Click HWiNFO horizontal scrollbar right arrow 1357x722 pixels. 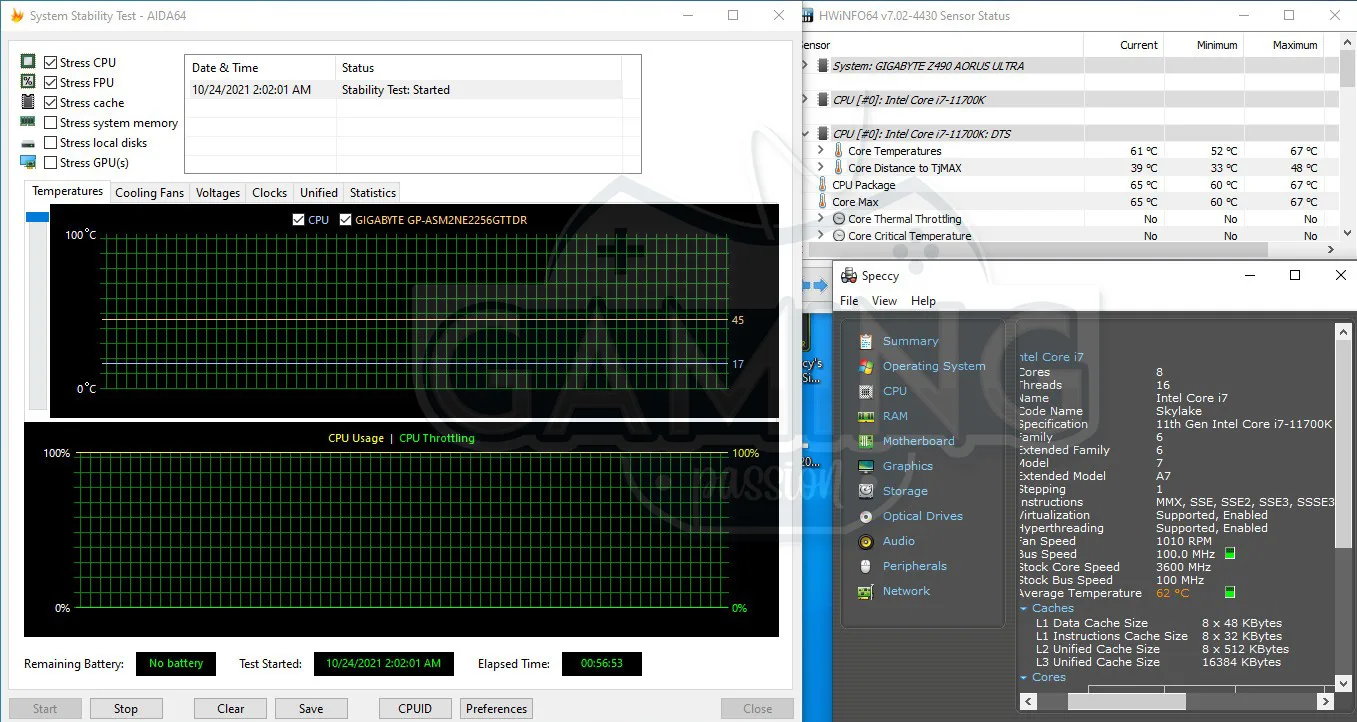coord(1329,250)
